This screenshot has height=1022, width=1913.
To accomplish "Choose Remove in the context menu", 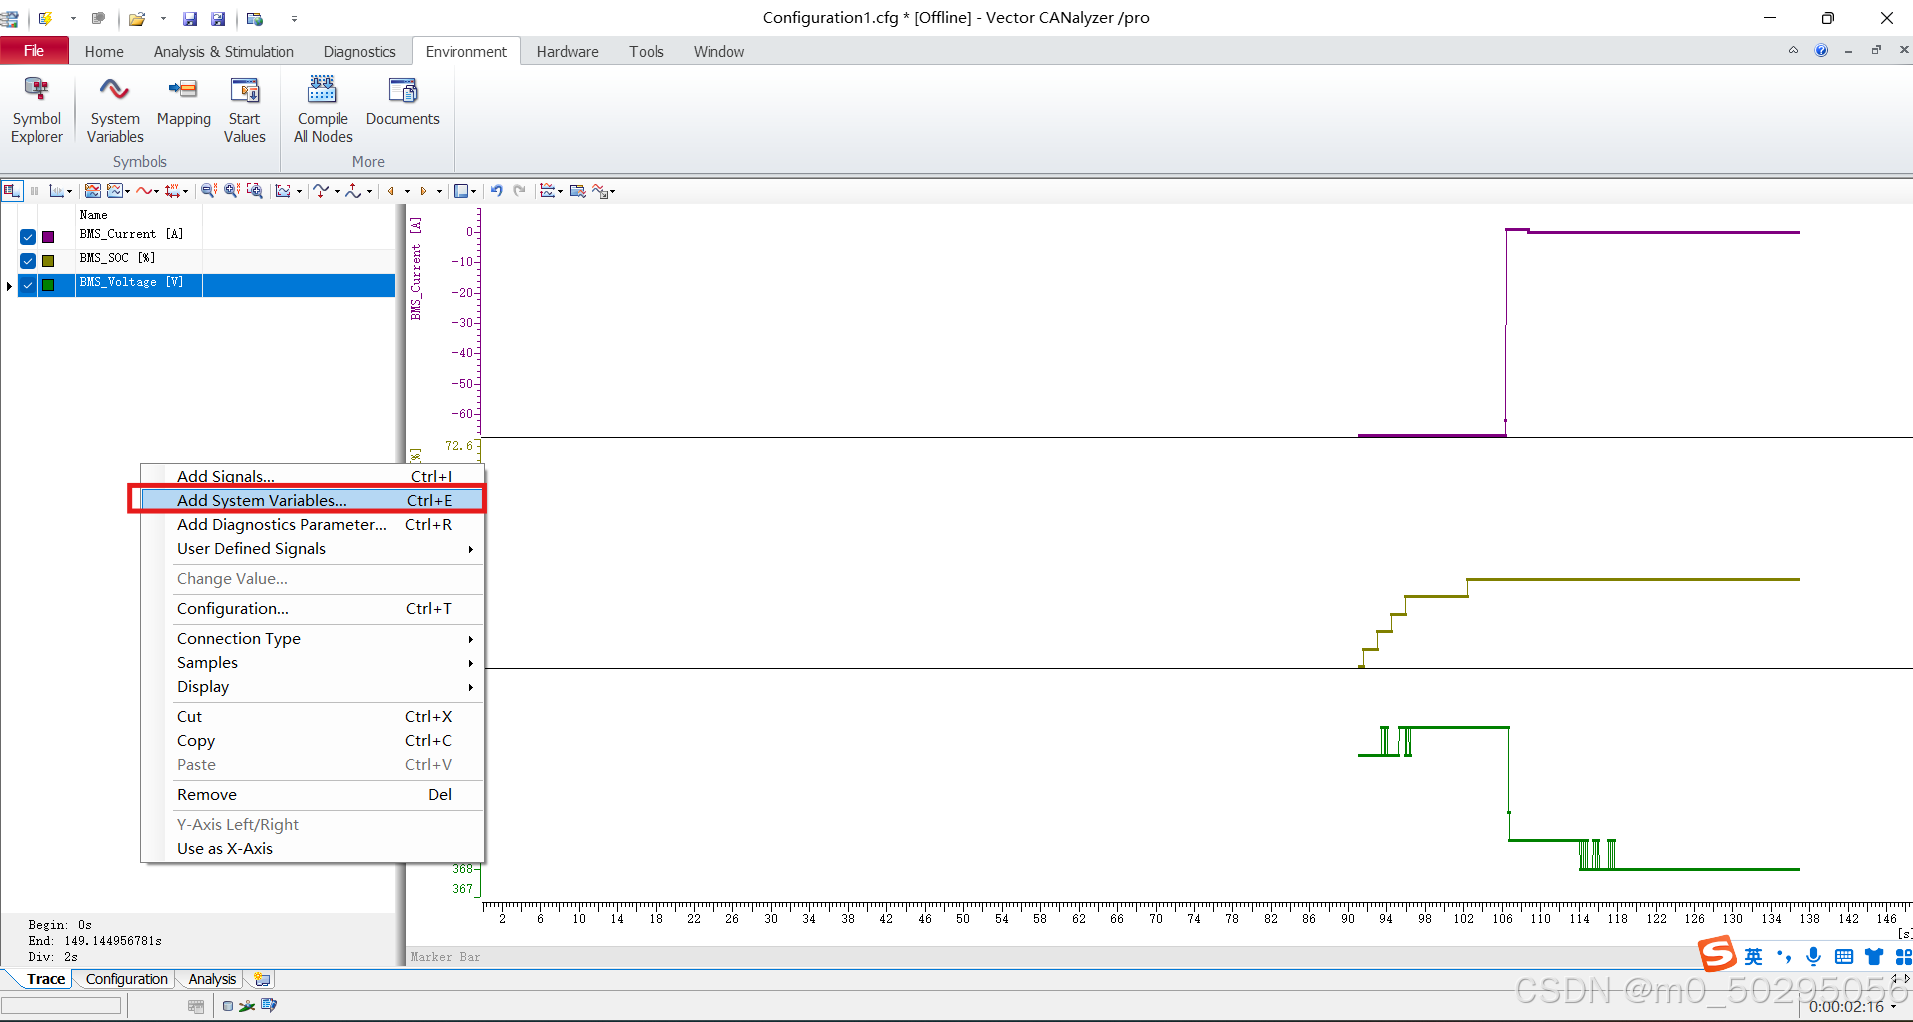I will [313, 795].
